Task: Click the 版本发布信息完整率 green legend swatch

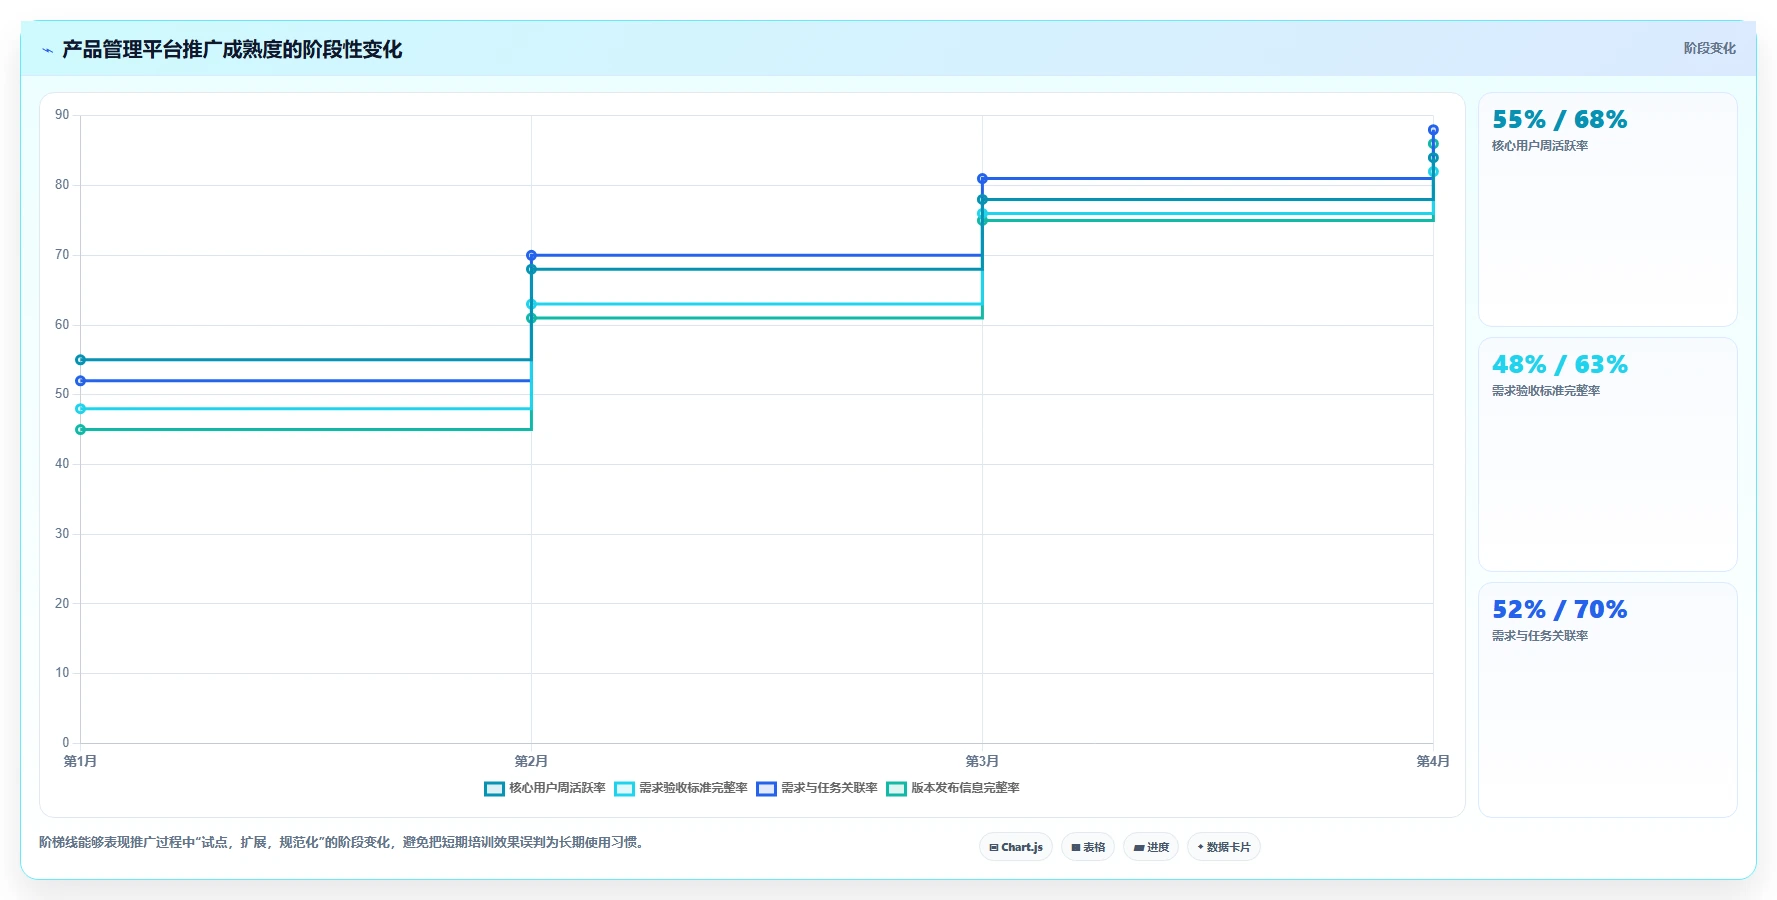Action: point(897,788)
